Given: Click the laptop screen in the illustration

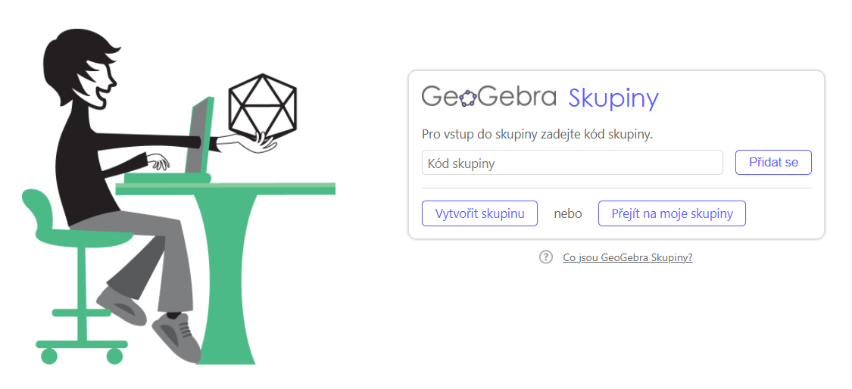Looking at the screenshot, I should coord(198,135).
